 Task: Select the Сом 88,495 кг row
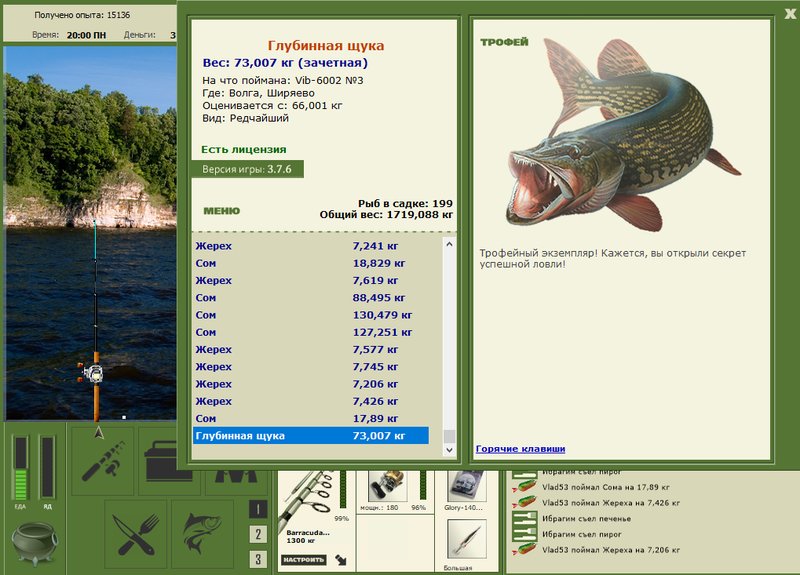coord(311,298)
